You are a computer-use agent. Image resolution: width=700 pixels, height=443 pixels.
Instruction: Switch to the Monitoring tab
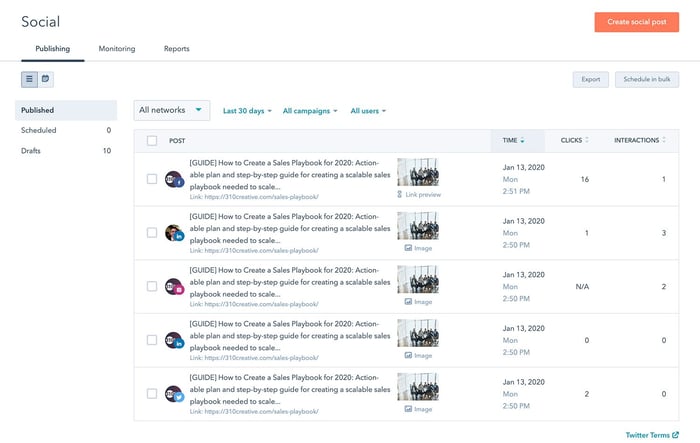click(117, 49)
